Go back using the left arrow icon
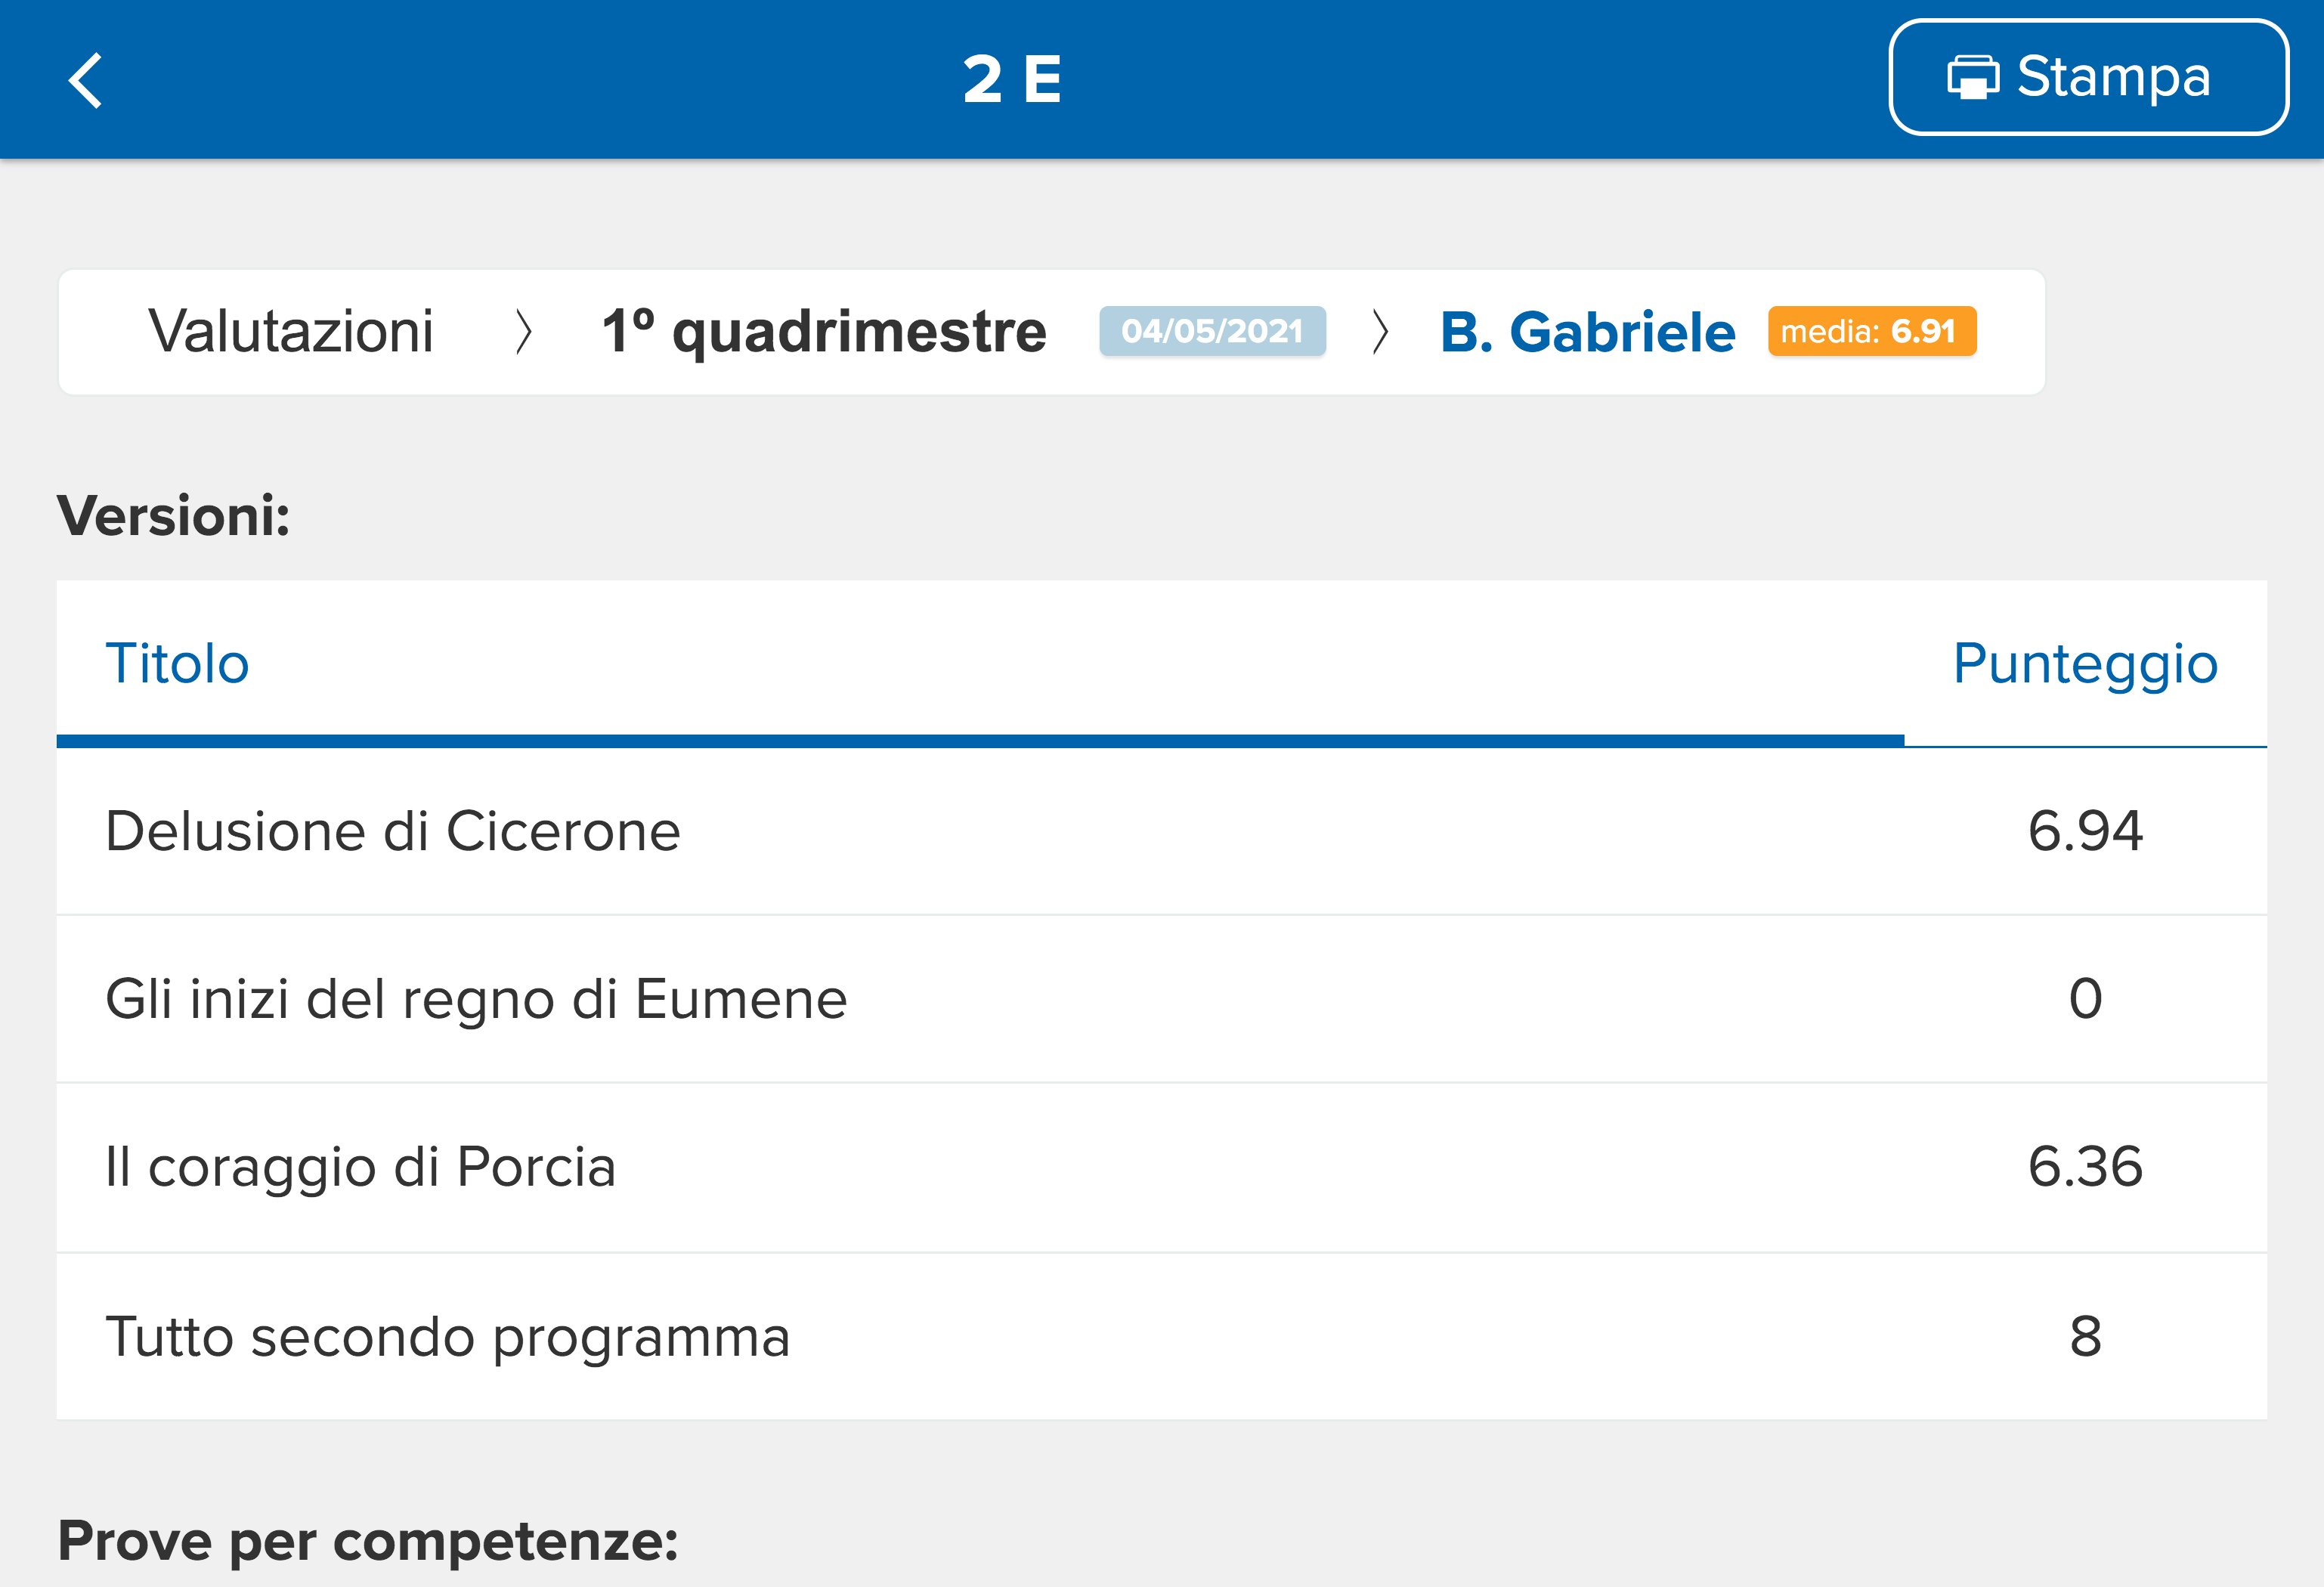Viewport: 2324px width, 1587px height. 86,80
